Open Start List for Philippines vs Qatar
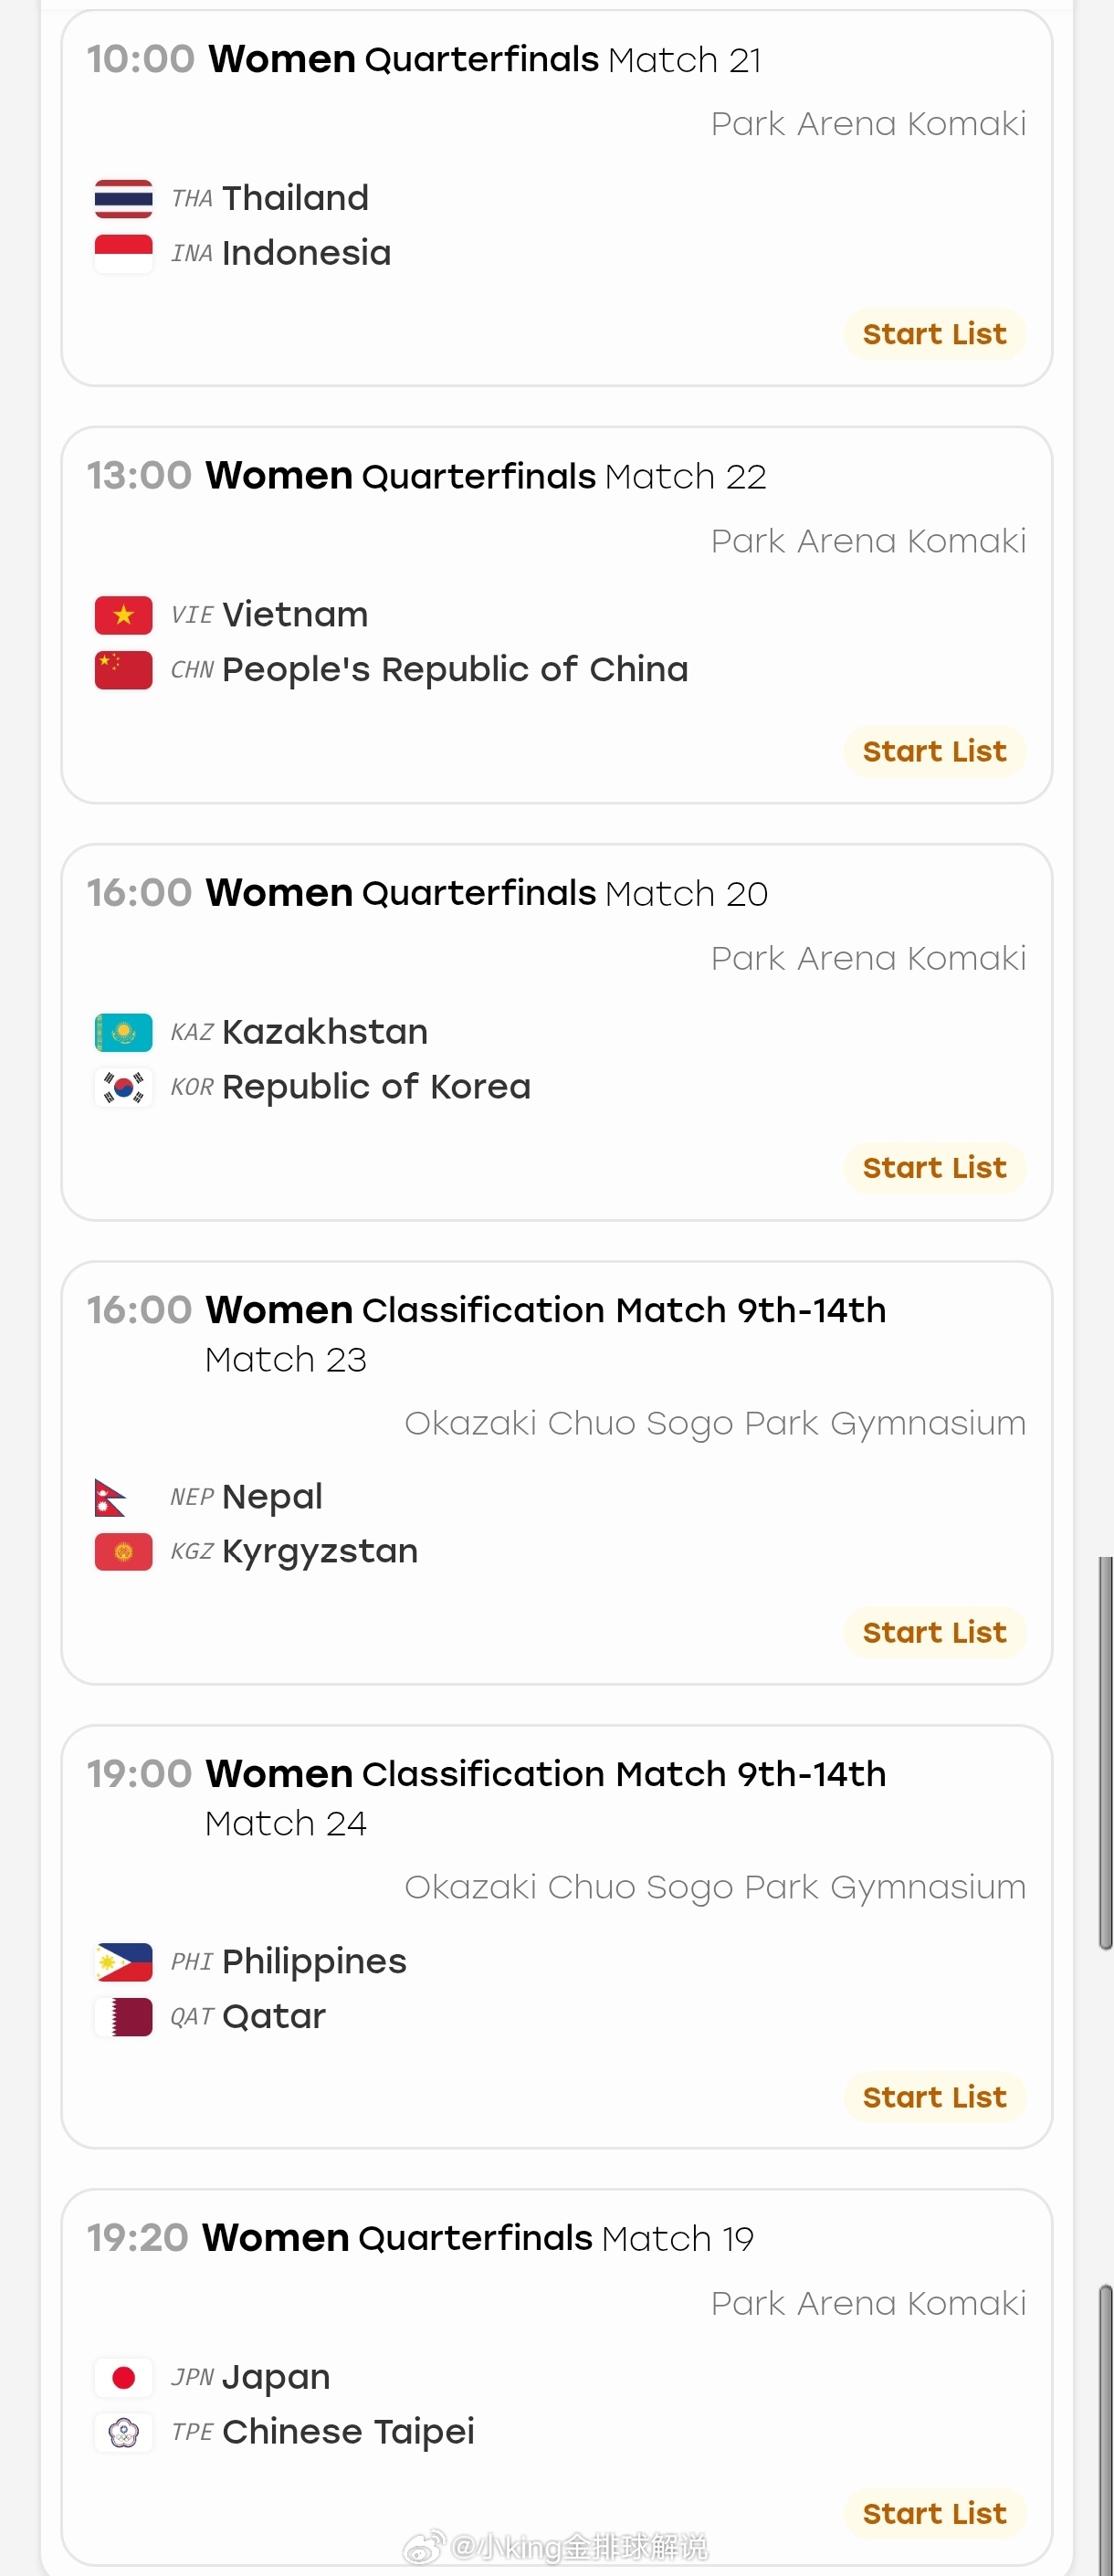The image size is (1114, 2576). [935, 2097]
